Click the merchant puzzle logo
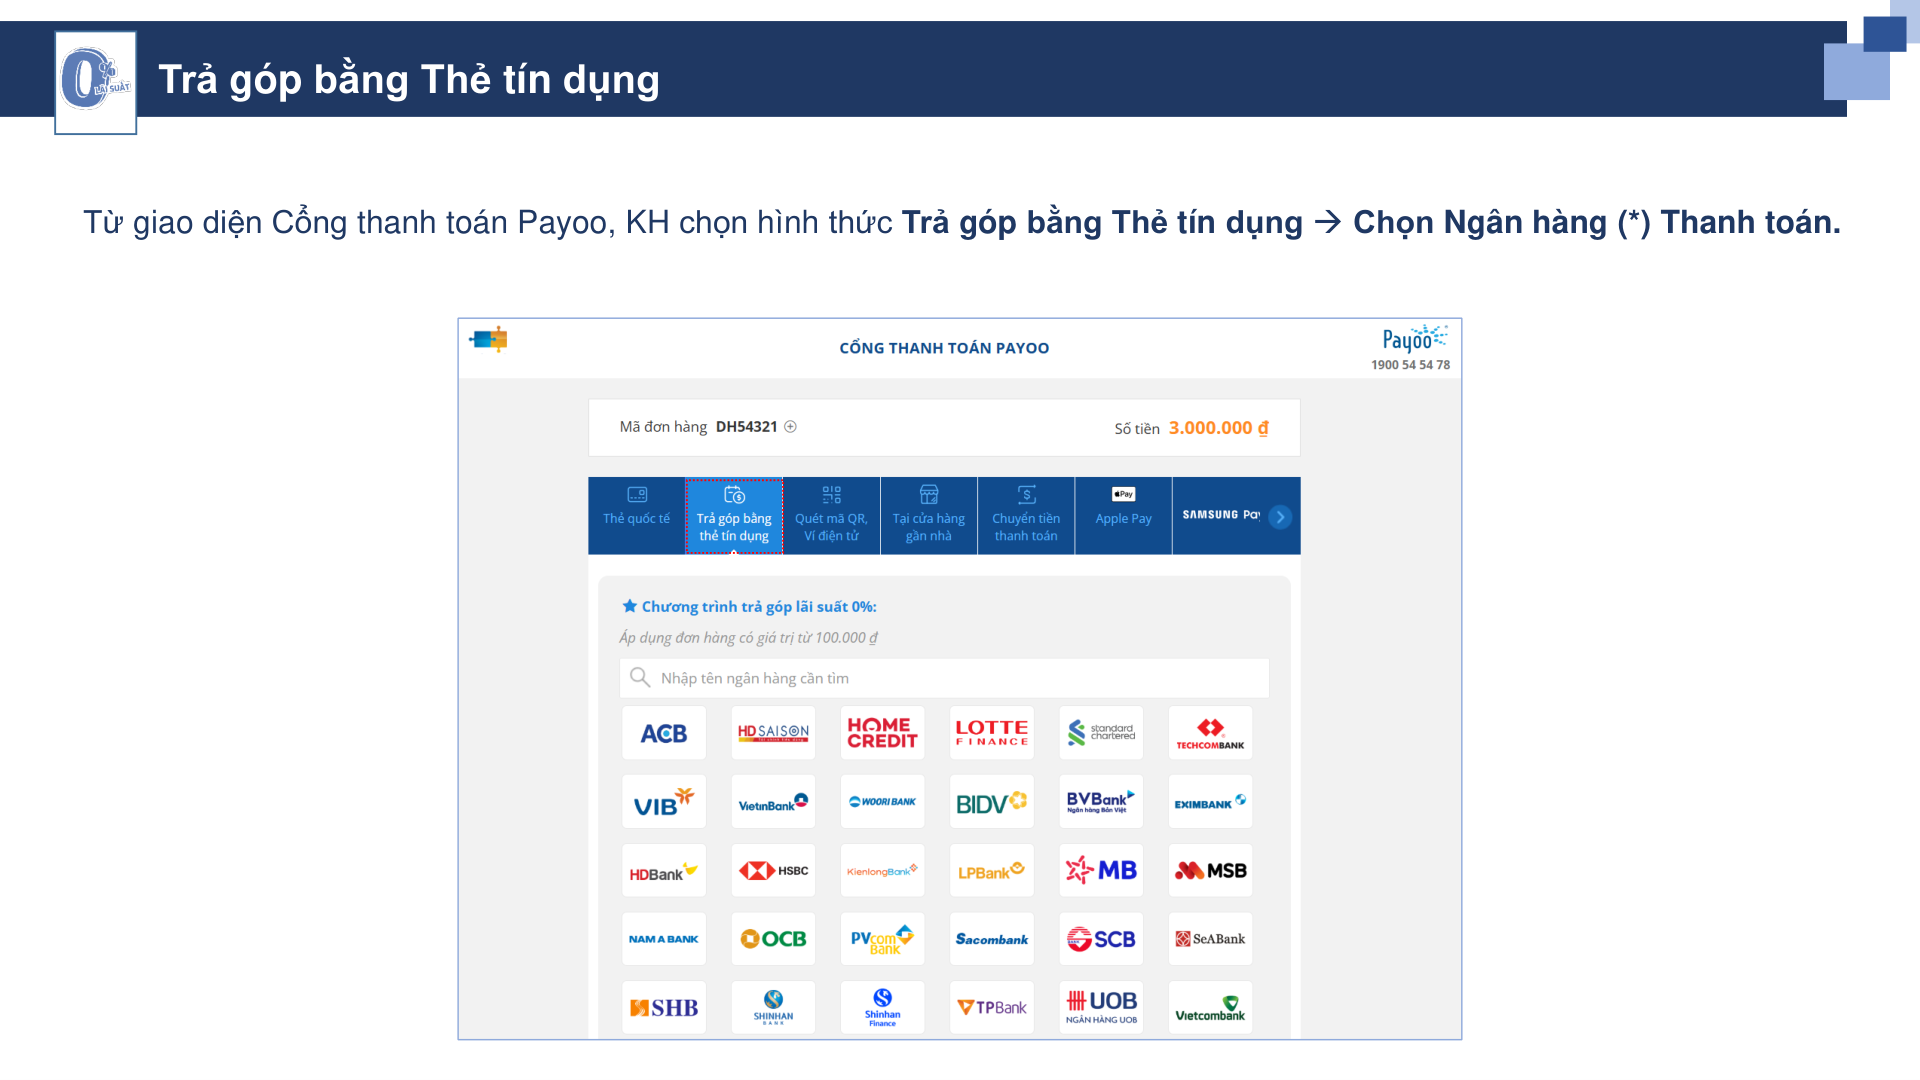This screenshot has height=1080, width=1920. 489,340
